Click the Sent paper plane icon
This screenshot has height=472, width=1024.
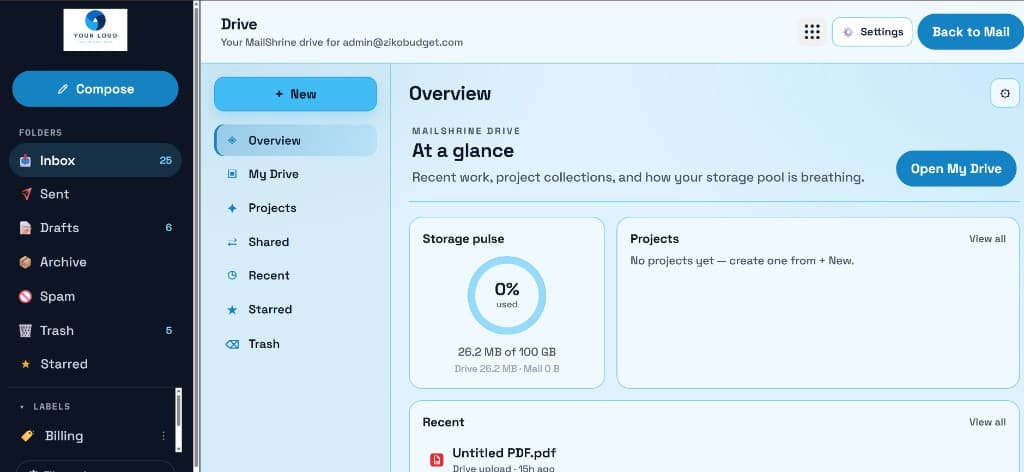click(25, 194)
